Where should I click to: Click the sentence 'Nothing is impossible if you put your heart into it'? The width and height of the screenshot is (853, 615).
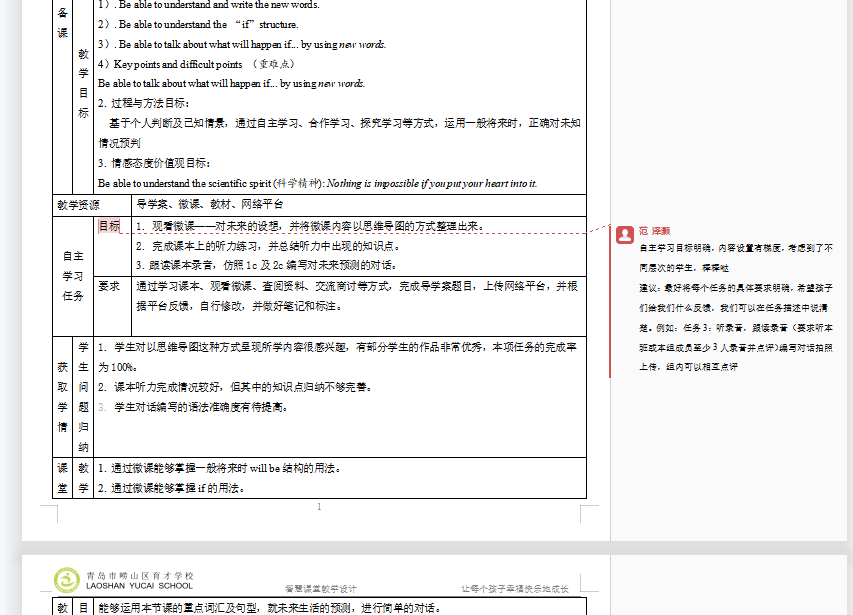(x=432, y=183)
